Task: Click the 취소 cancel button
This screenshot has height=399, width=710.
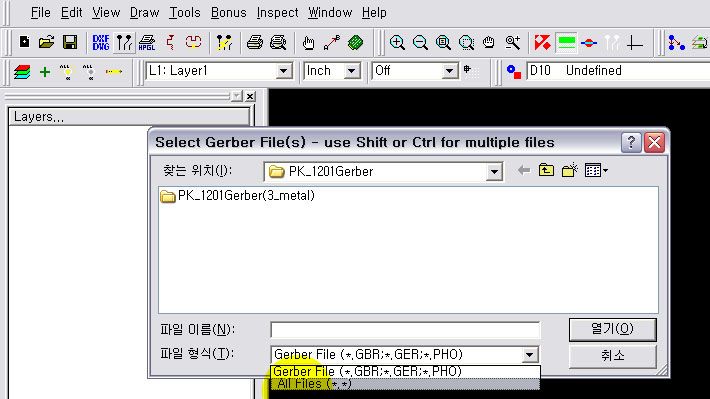Action: 612,356
